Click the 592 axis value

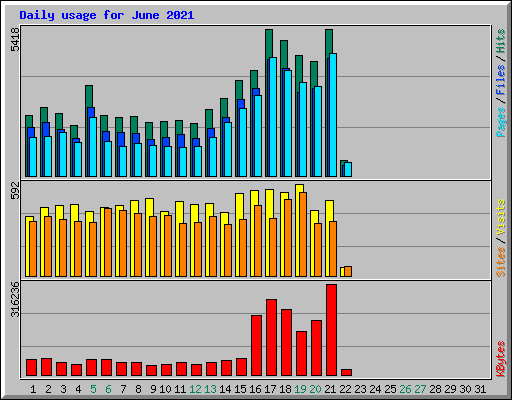point(15,190)
